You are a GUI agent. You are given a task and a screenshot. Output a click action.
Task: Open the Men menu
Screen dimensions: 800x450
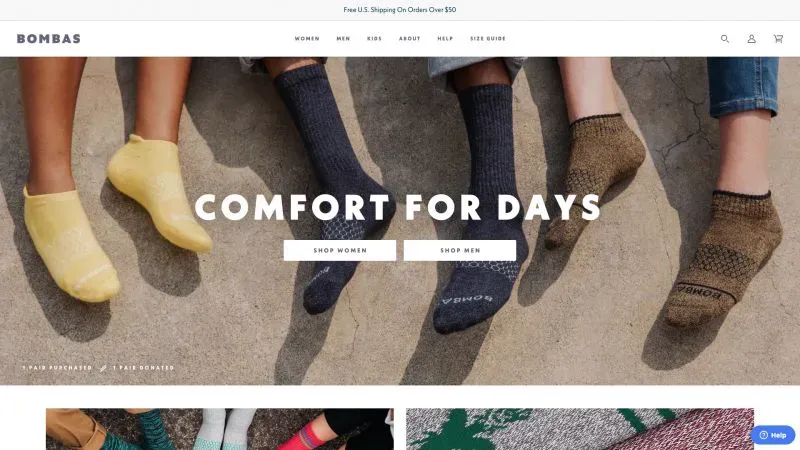343,39
